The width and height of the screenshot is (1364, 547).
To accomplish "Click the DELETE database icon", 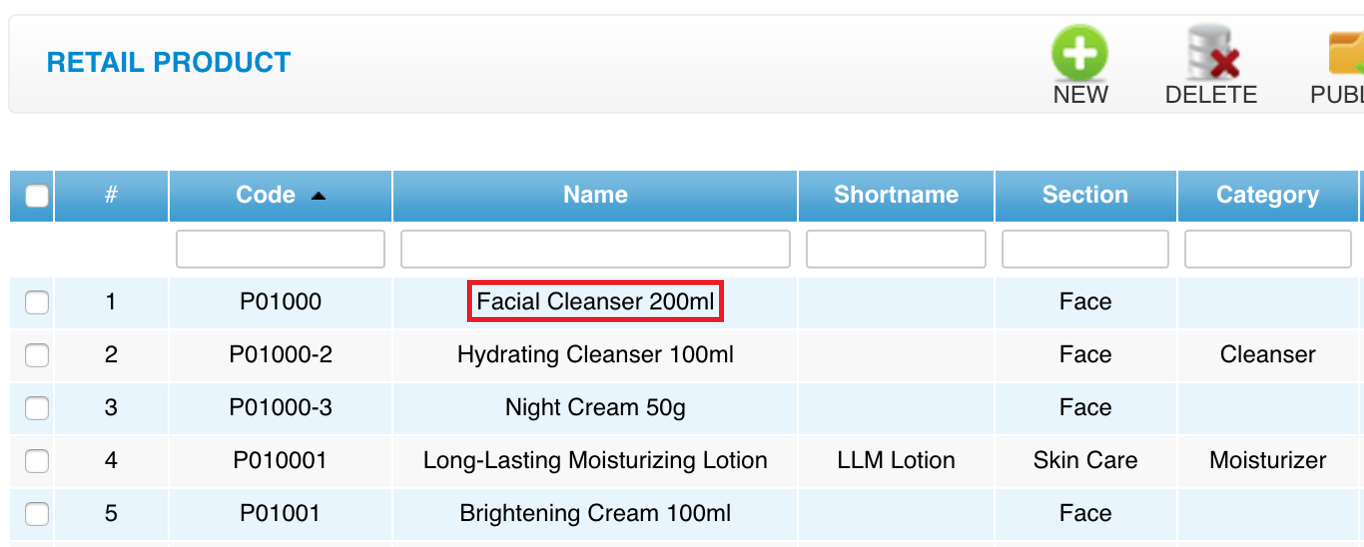I will pos(1211,54).
